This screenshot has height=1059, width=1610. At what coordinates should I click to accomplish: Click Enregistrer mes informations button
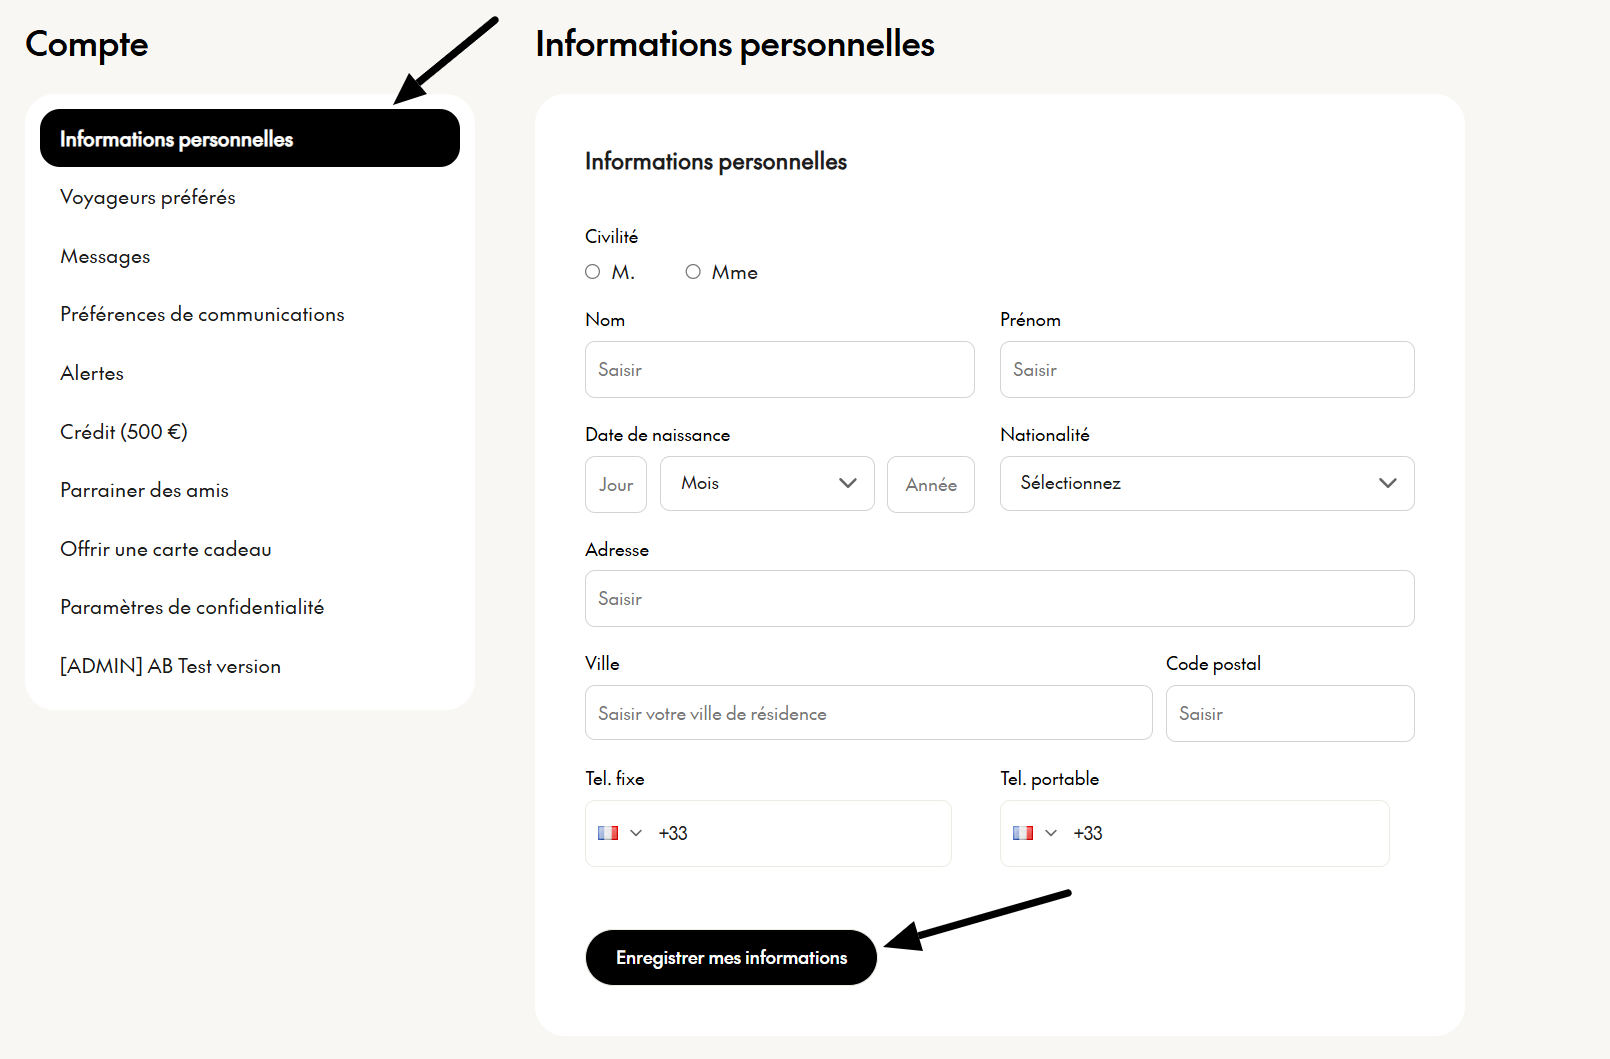731,958
